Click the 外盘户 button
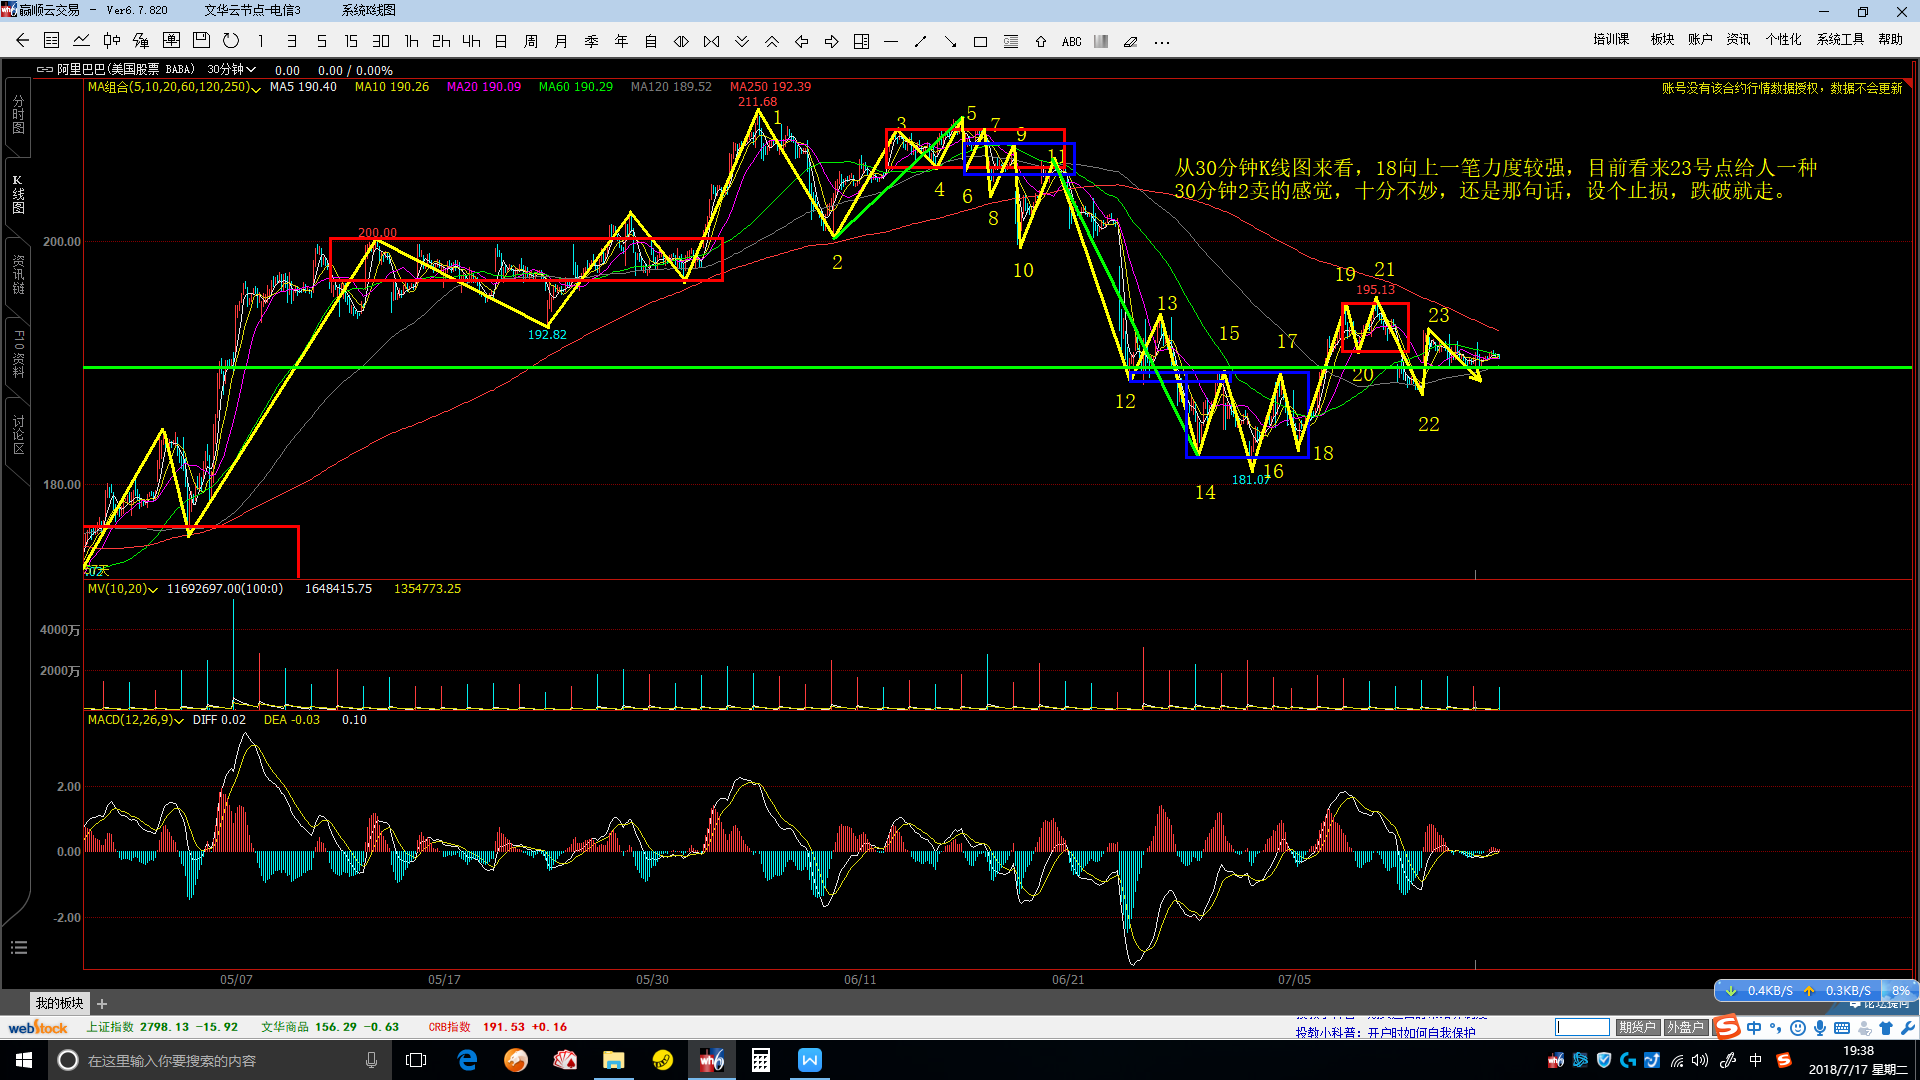 tap(1685, 1027)
